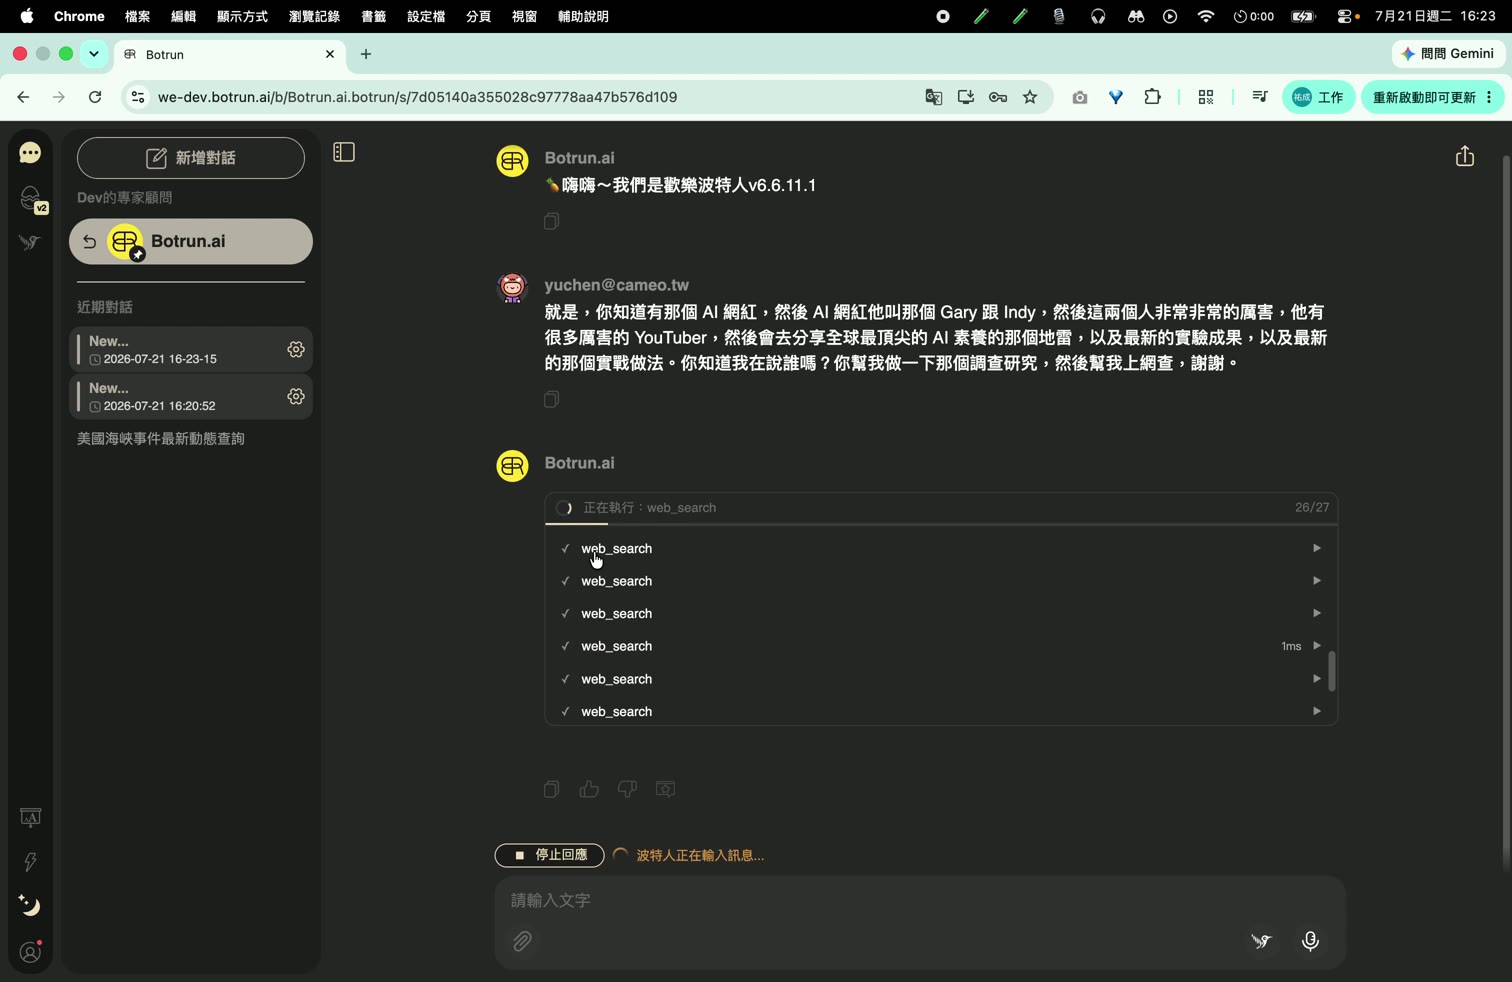Open a new browser tab
The width and height of the screenshot is (1512, 982).
pos(366,54)
